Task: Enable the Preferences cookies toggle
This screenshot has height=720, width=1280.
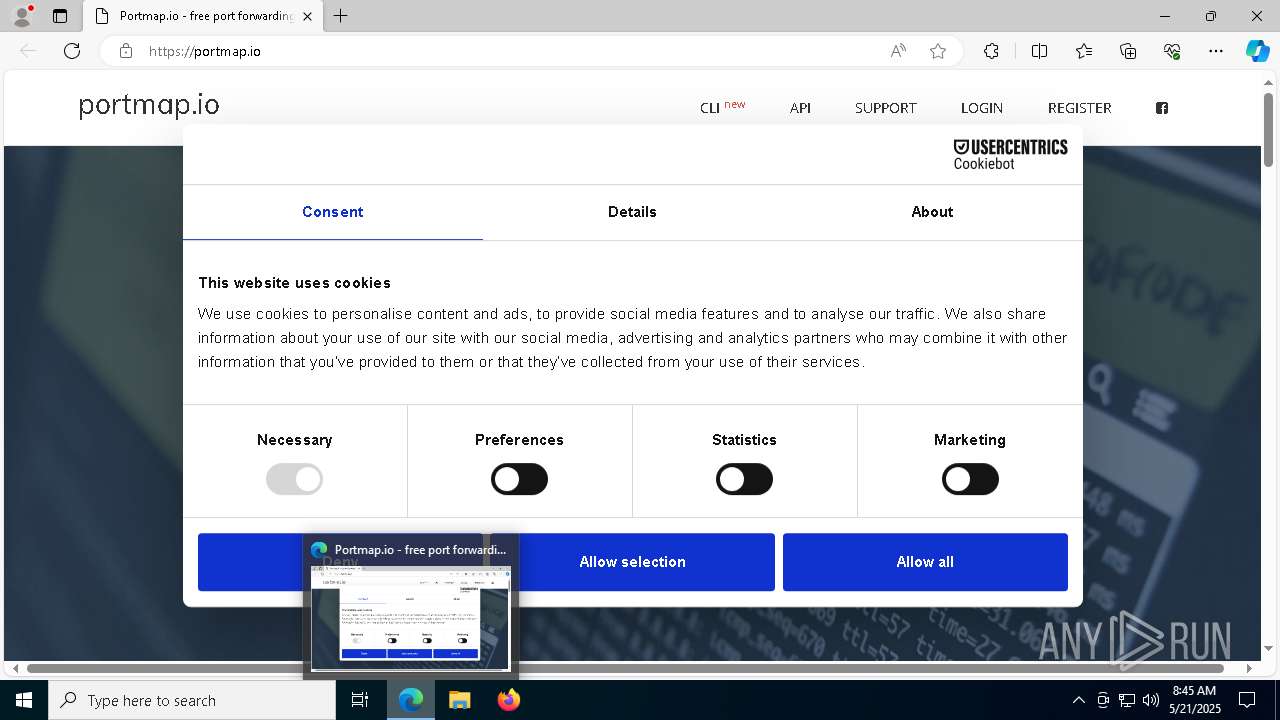Action: 519,479
